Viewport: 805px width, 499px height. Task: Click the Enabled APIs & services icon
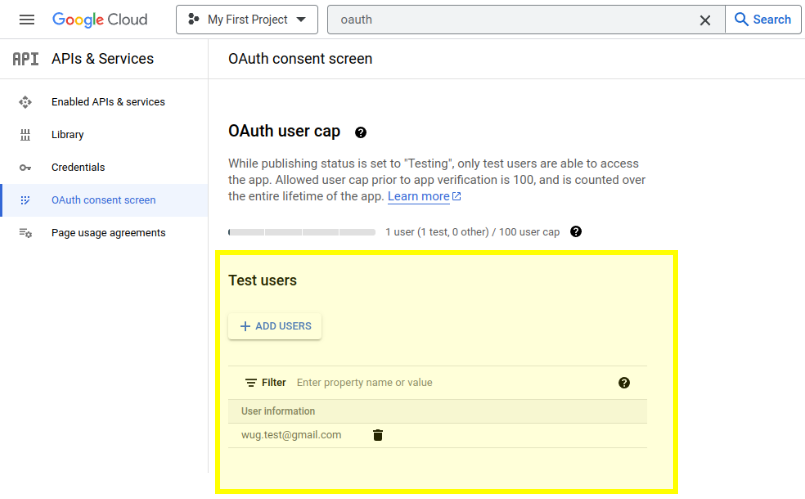click(25, 102)
